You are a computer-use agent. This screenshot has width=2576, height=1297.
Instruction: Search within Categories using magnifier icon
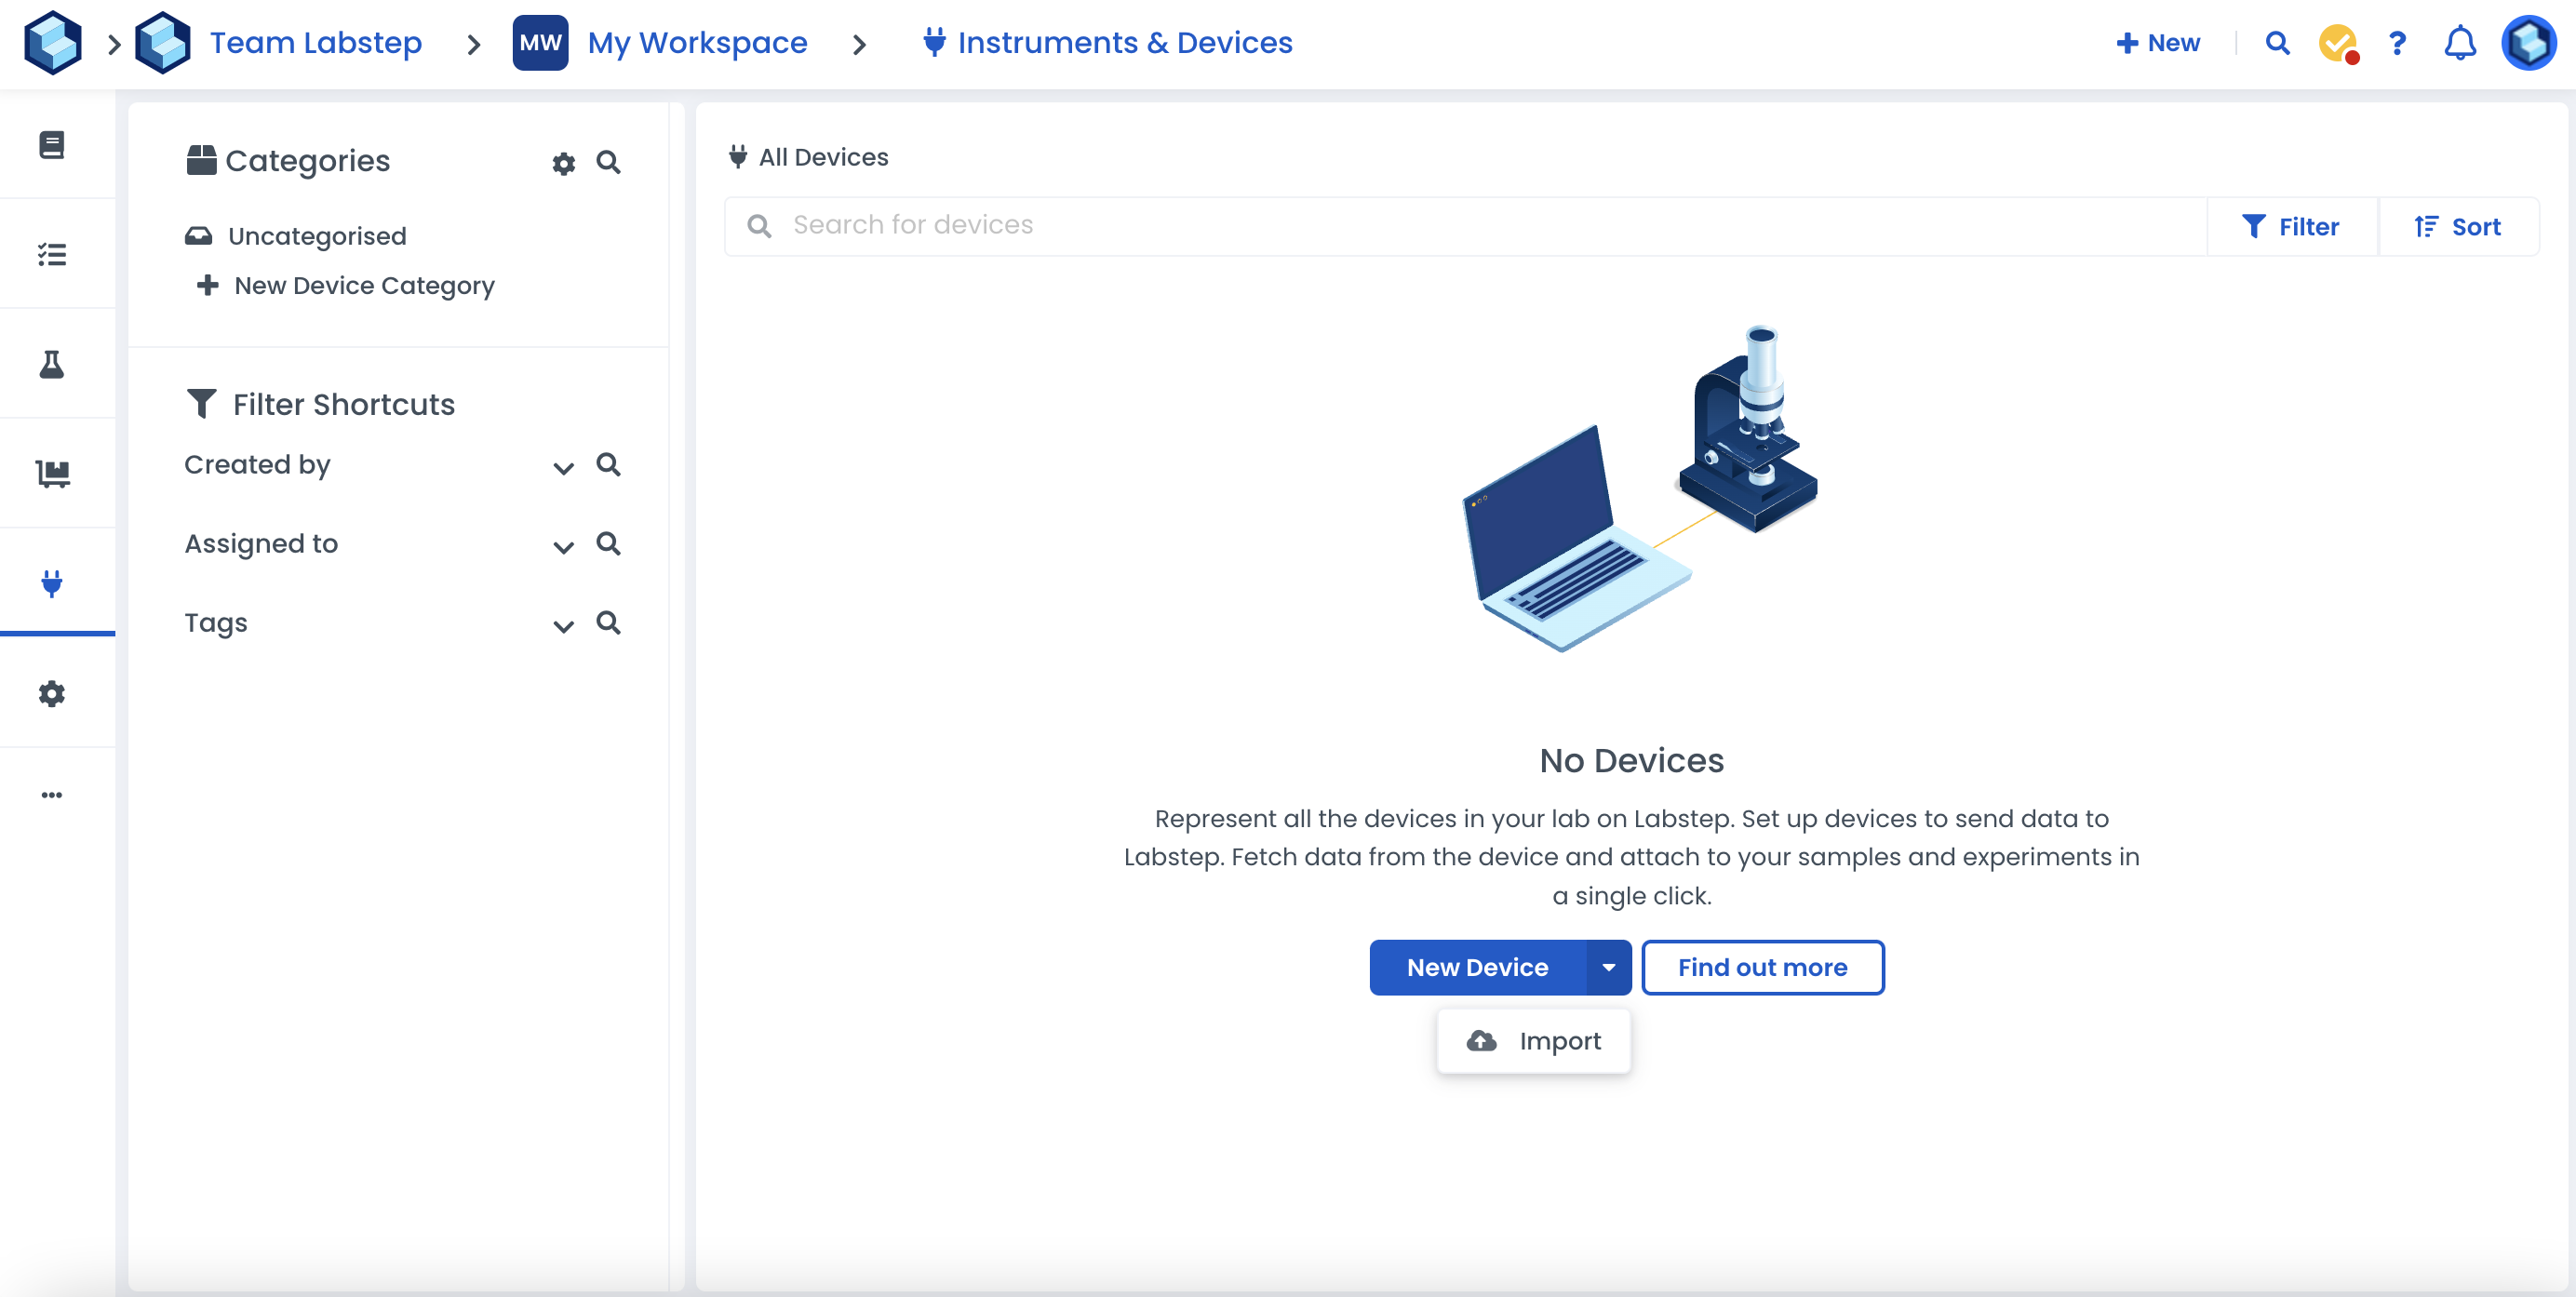608,162
